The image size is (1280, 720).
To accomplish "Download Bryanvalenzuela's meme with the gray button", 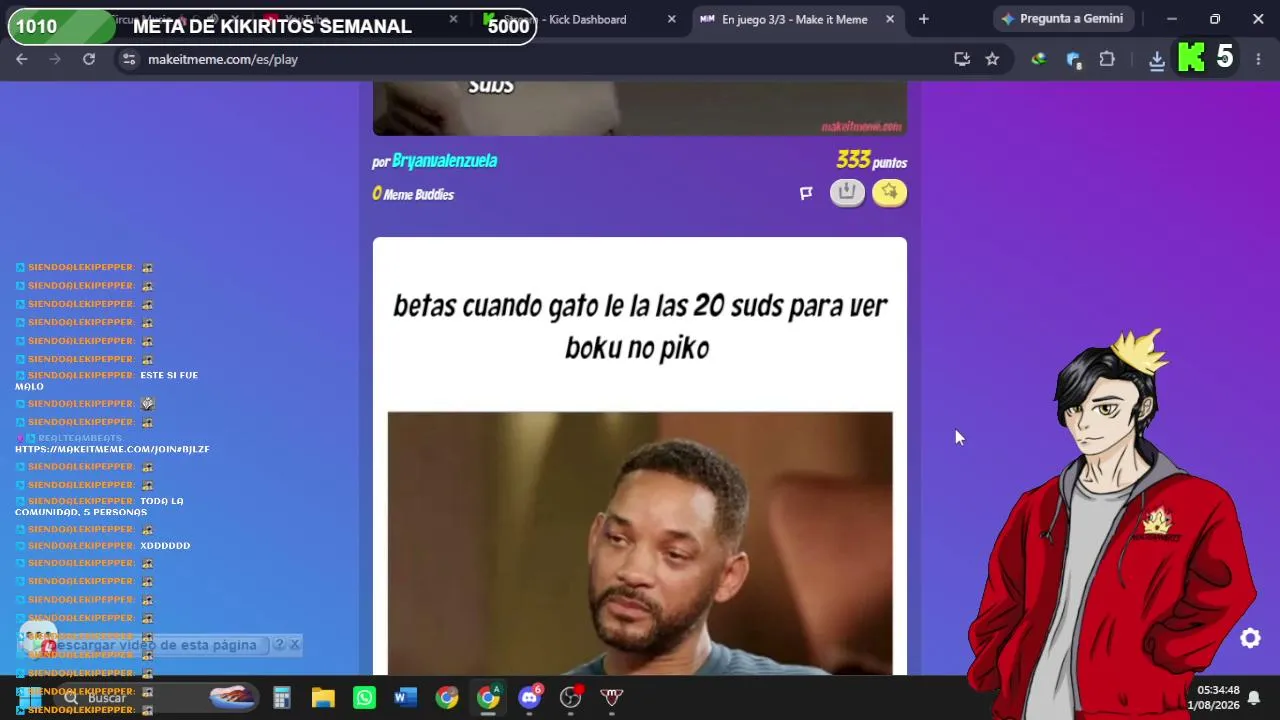I will [x=847, y=192].
